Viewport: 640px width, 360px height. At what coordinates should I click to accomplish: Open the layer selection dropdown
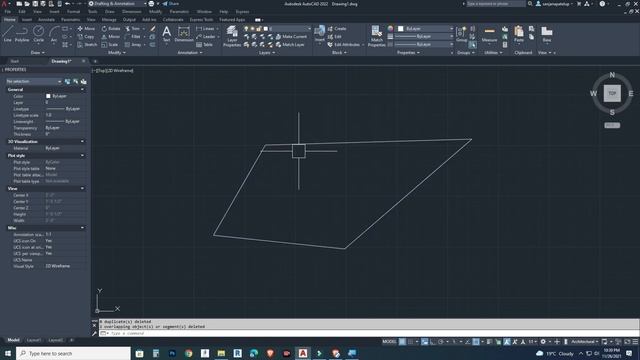pyautogui.click(x=287, y=29)
